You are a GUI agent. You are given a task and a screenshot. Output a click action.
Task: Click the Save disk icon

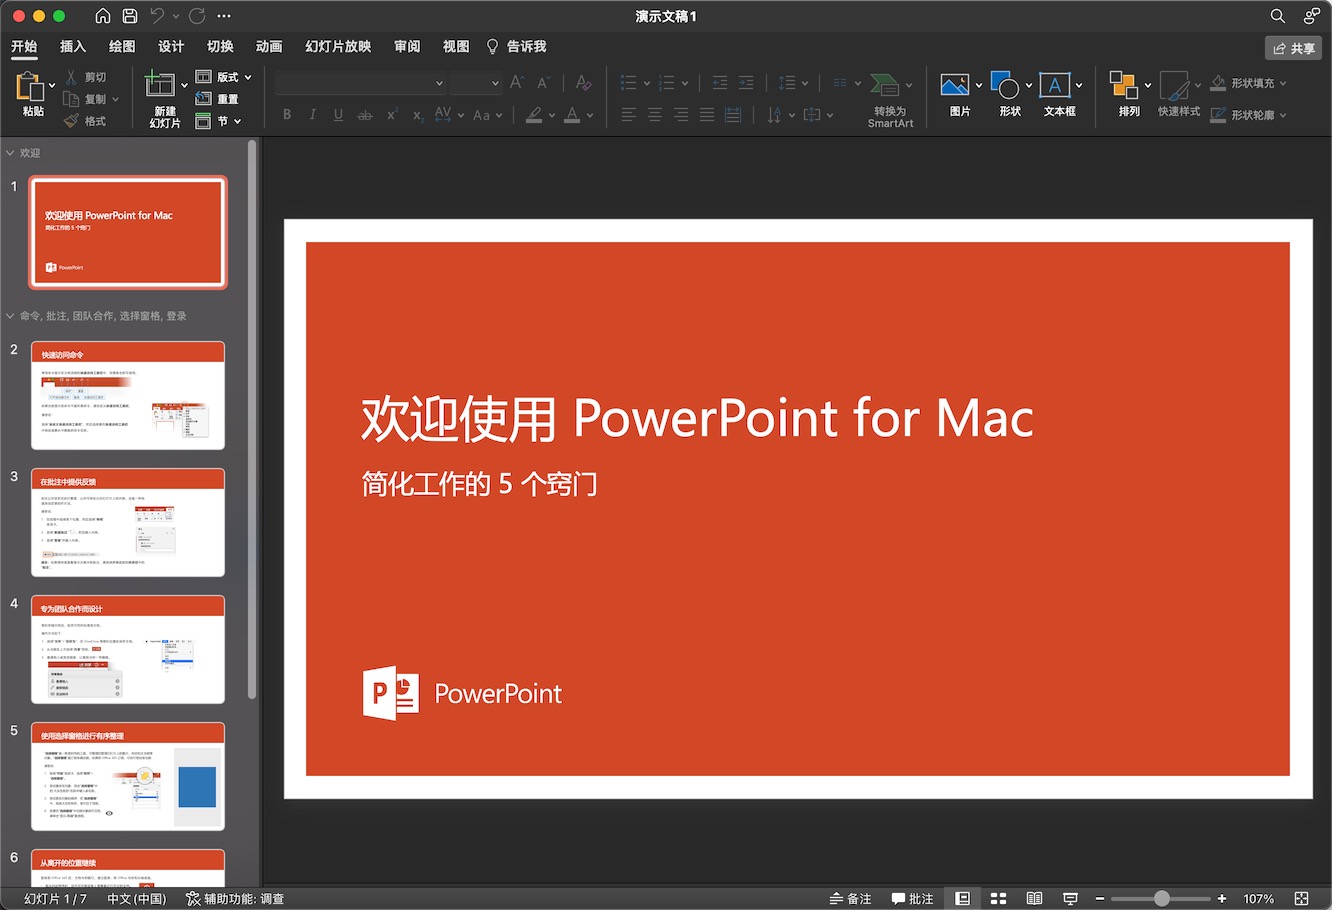(130, 16)
